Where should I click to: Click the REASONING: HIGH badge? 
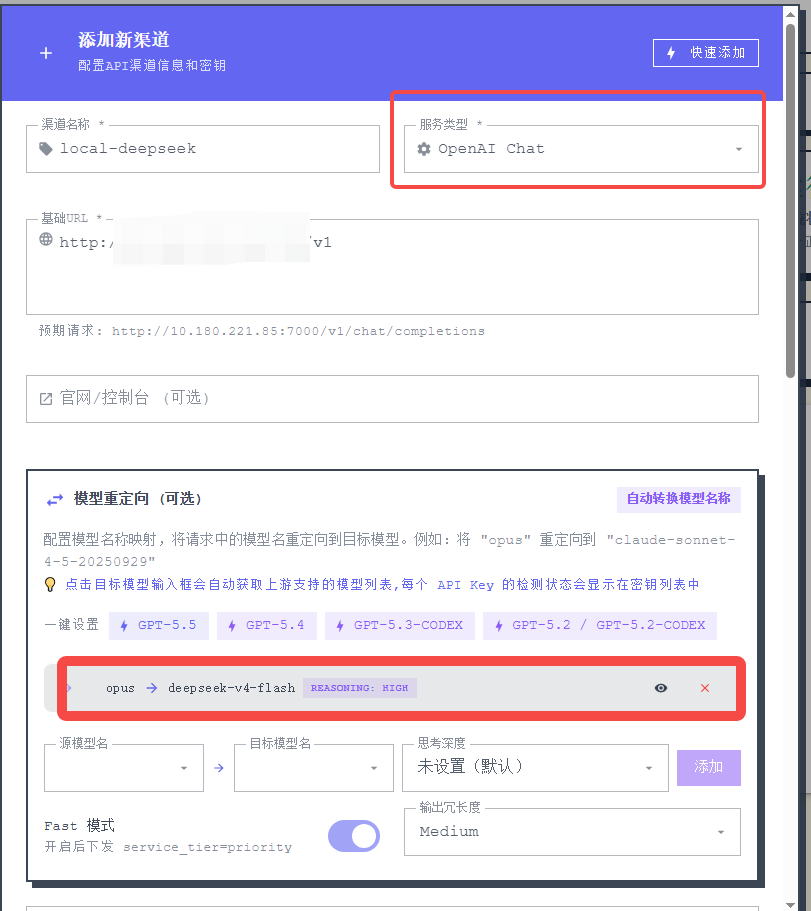[x=360, y=688]
